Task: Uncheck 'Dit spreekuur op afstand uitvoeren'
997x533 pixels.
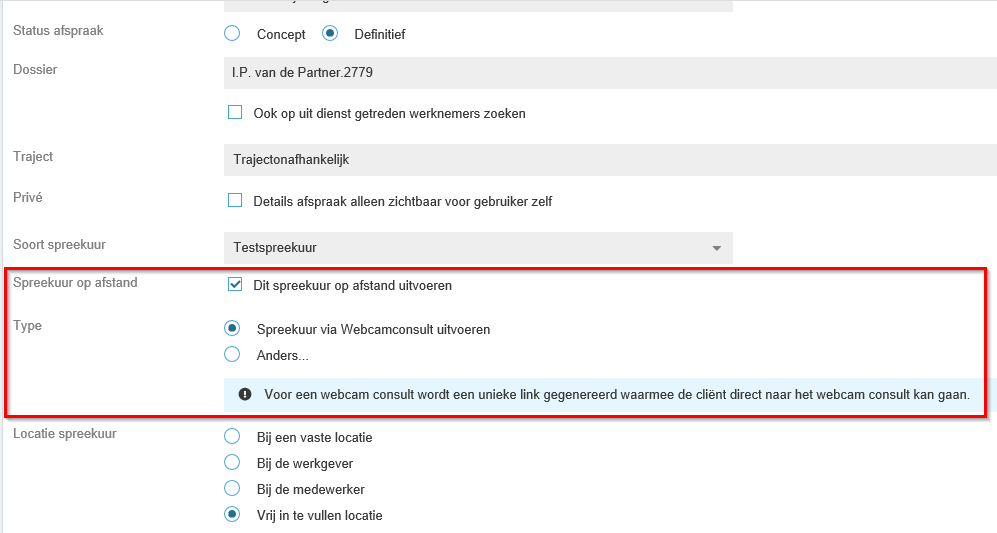Action: (x=235, y=285)
